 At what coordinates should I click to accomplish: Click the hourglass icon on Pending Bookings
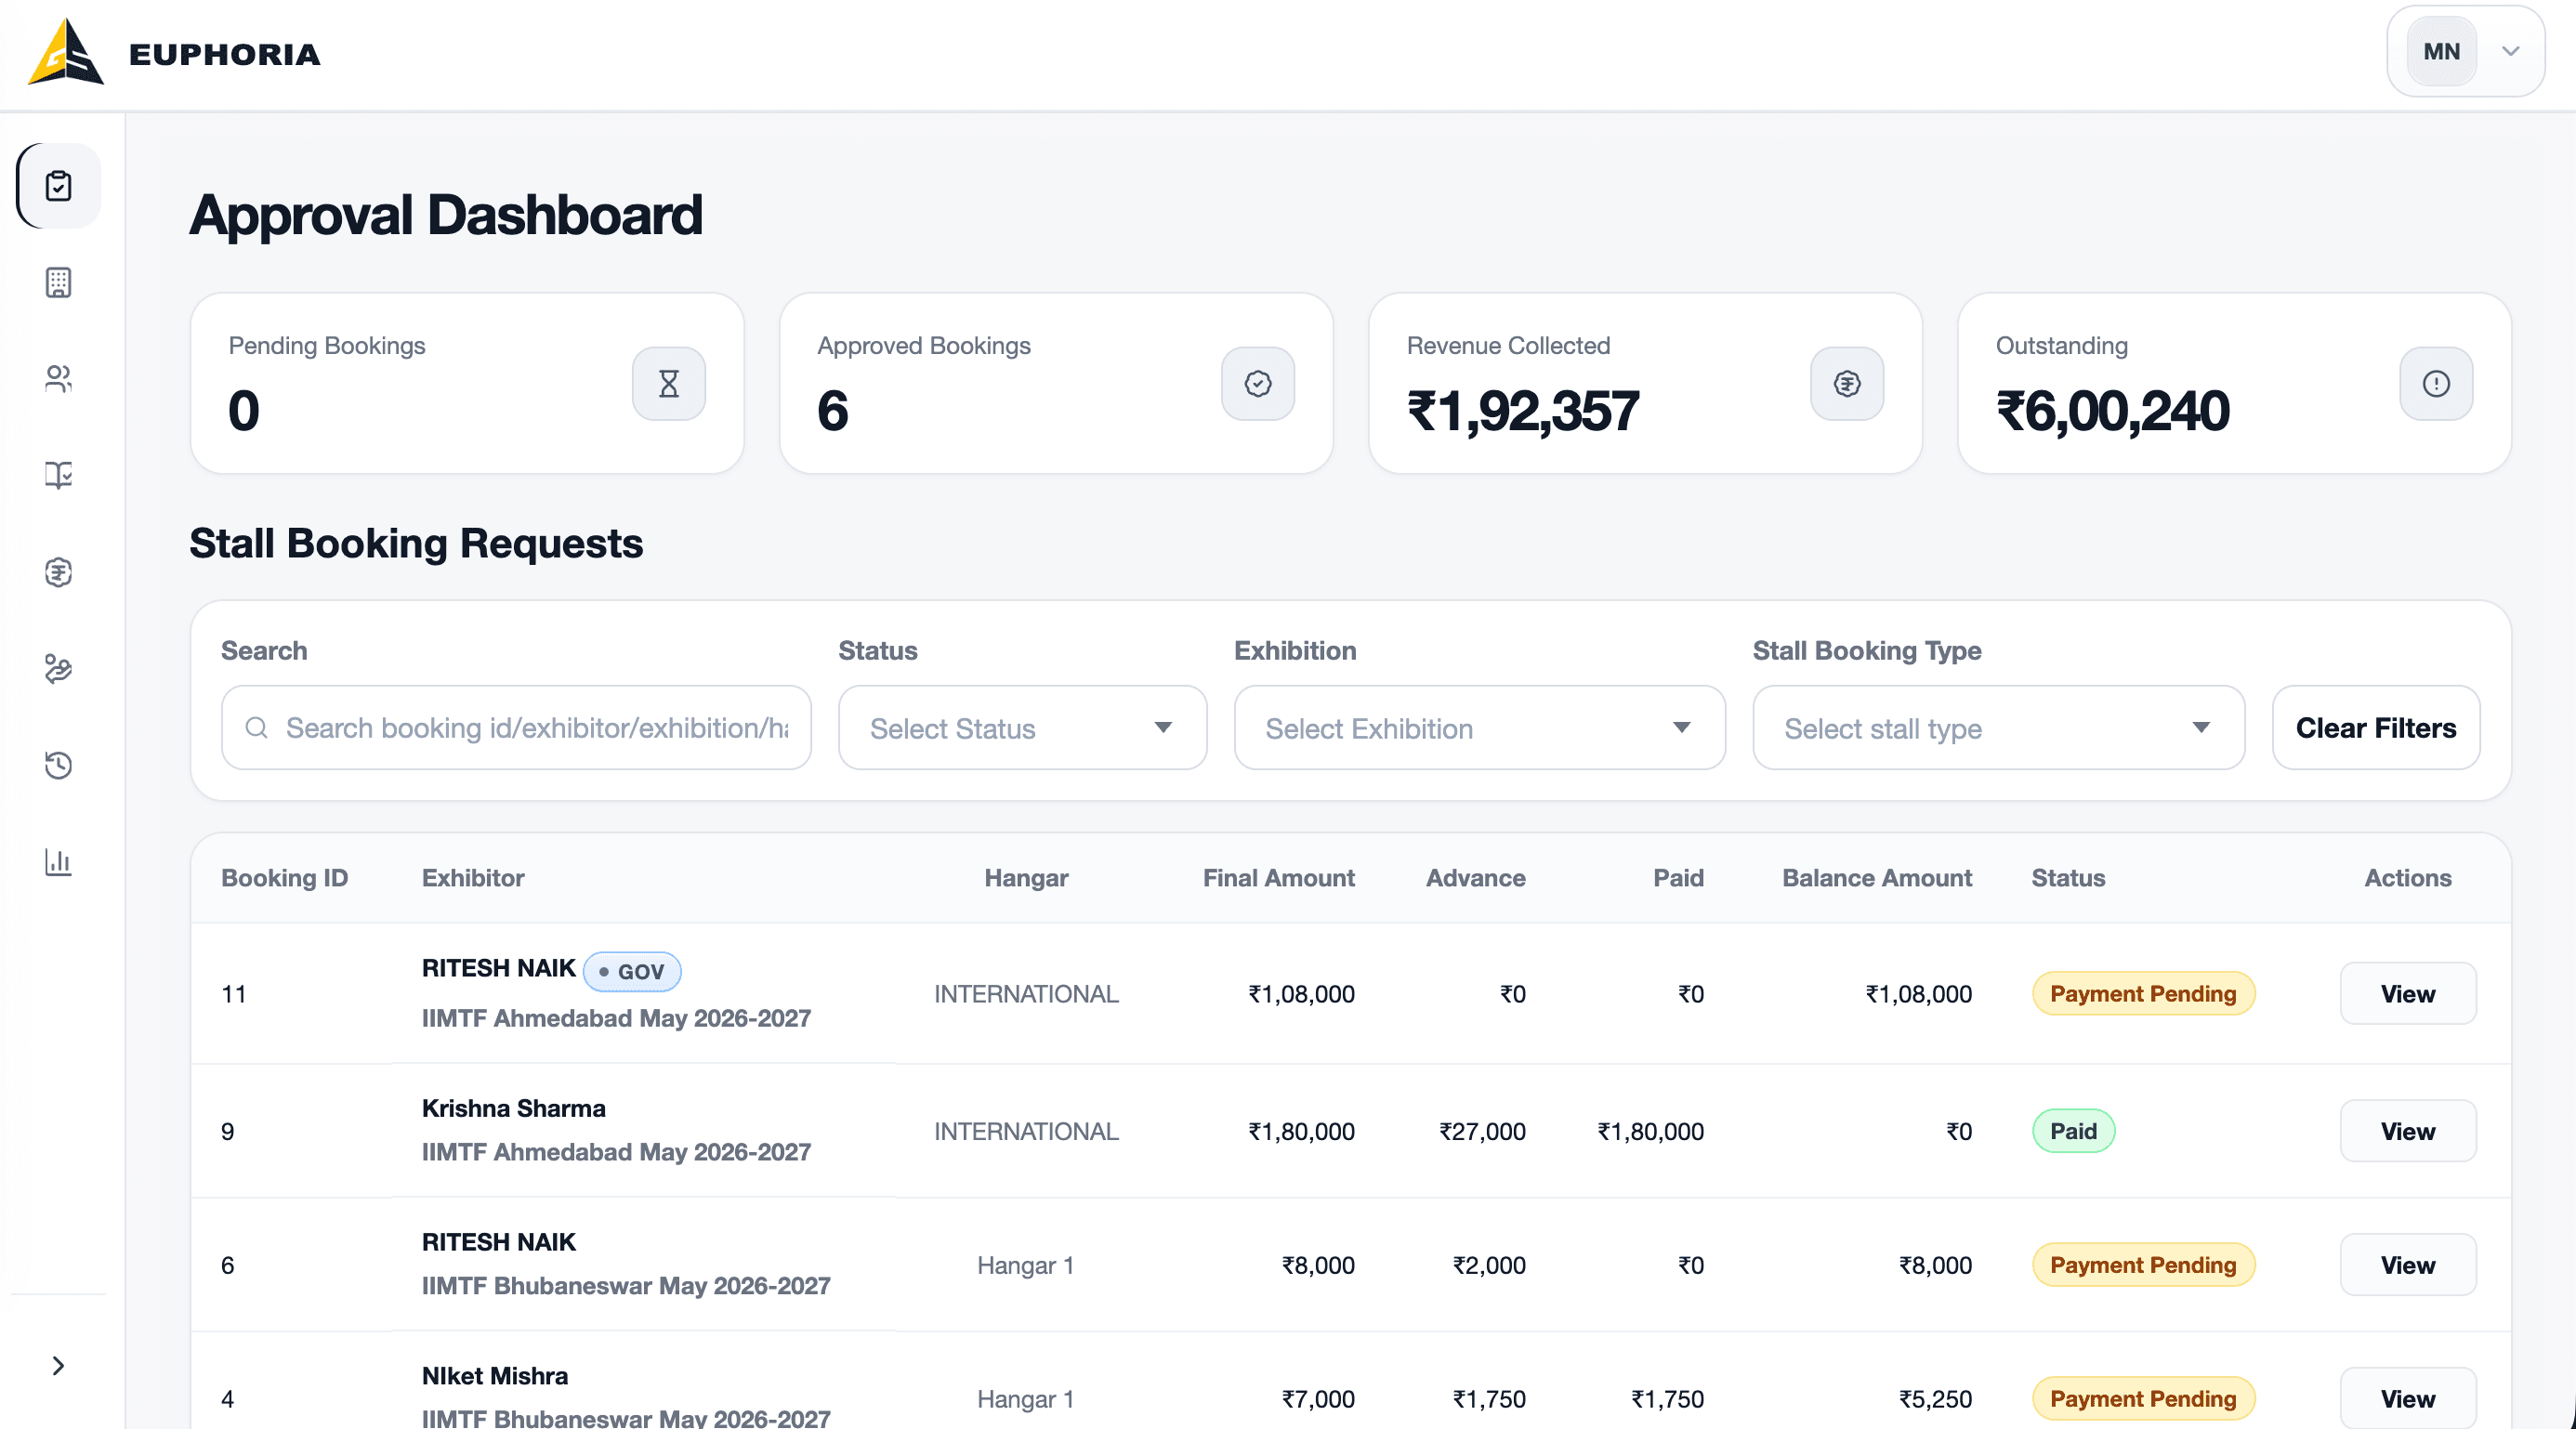click(x=669, y=384)
